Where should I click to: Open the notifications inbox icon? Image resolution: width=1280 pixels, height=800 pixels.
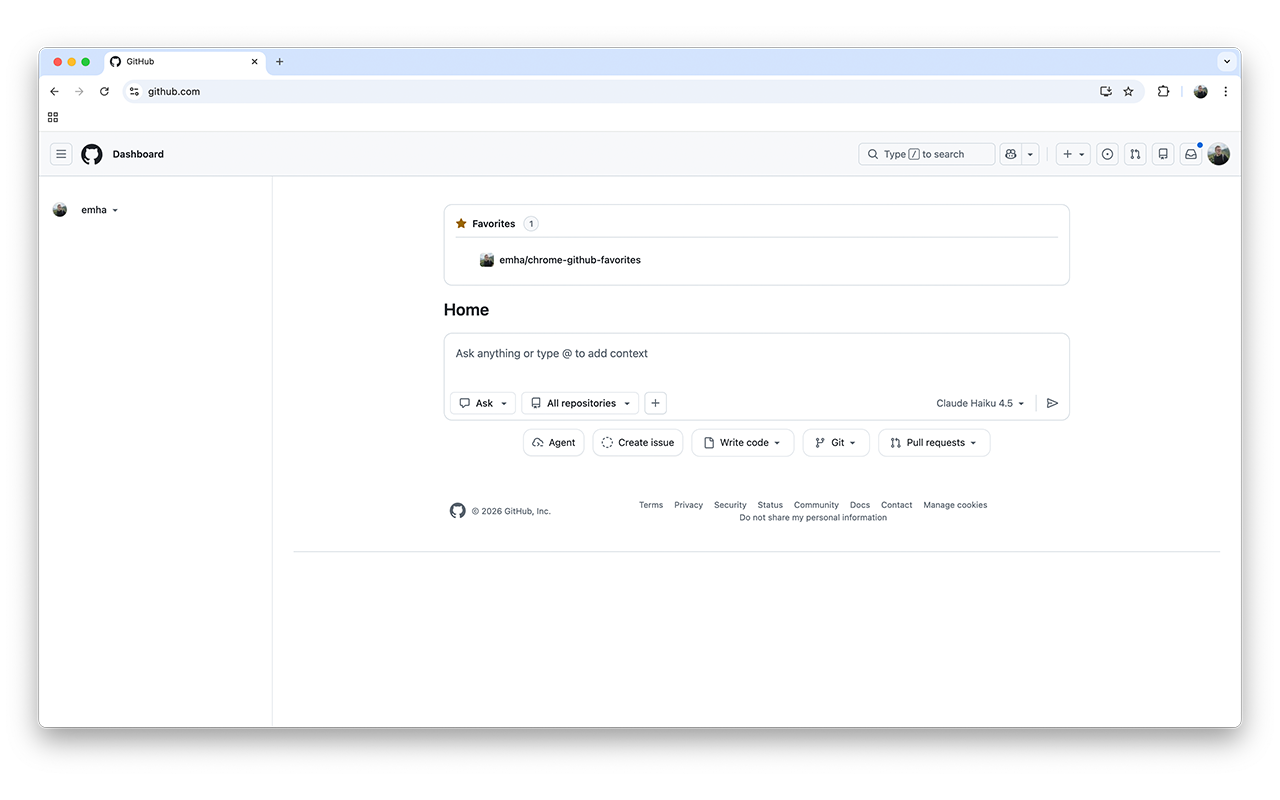point(1191,154)
